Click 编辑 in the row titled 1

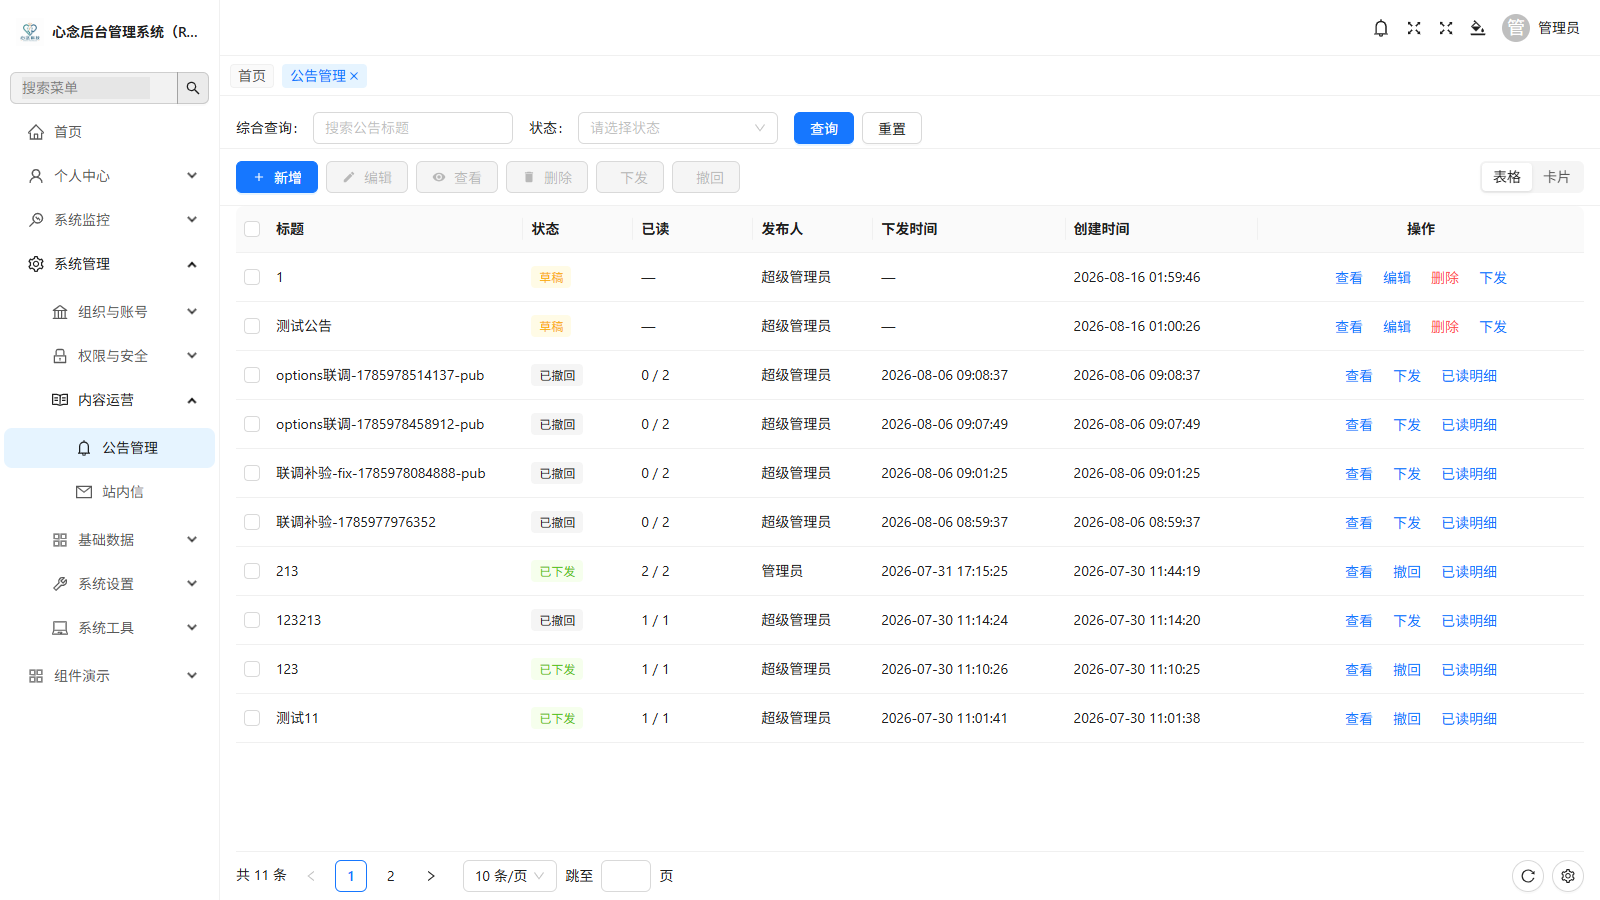click(x=1397, y=278)
